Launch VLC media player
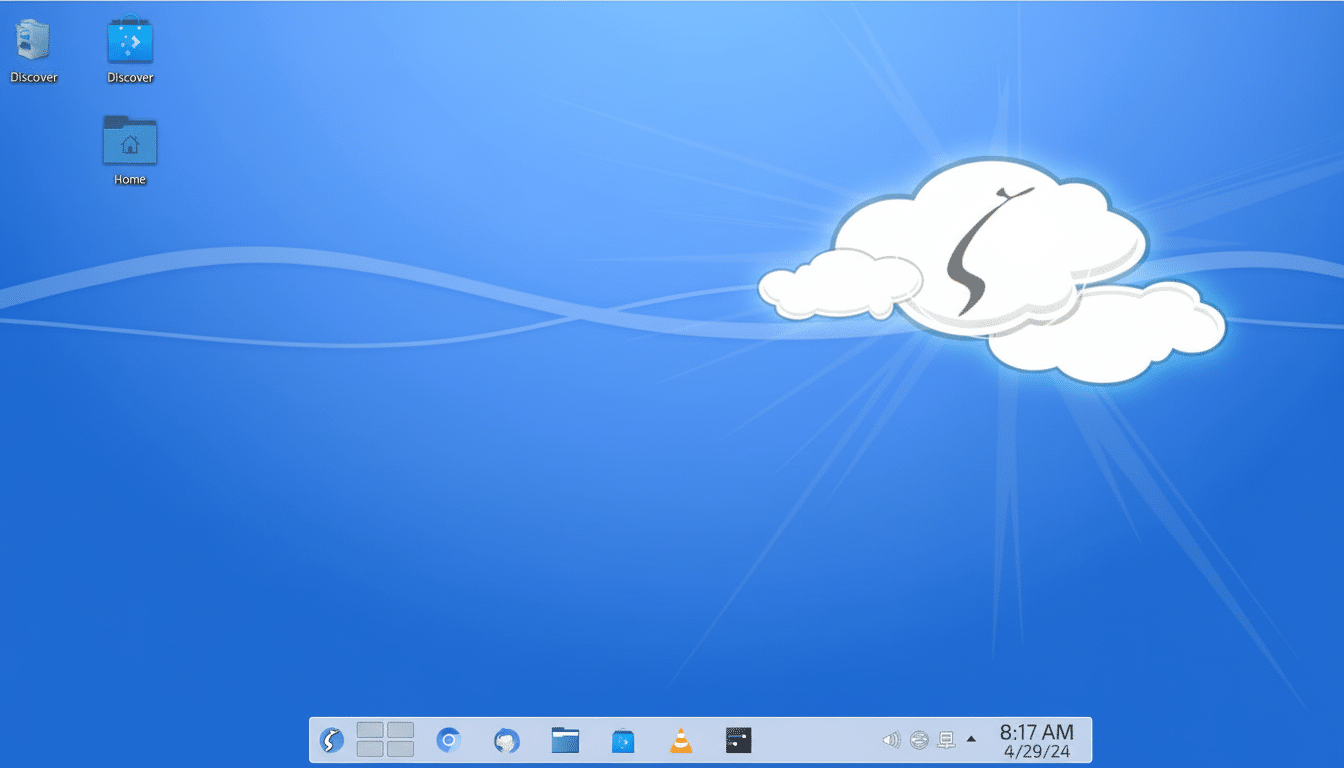The width and height of the screenshot is (1344, 768). point(681,739)
